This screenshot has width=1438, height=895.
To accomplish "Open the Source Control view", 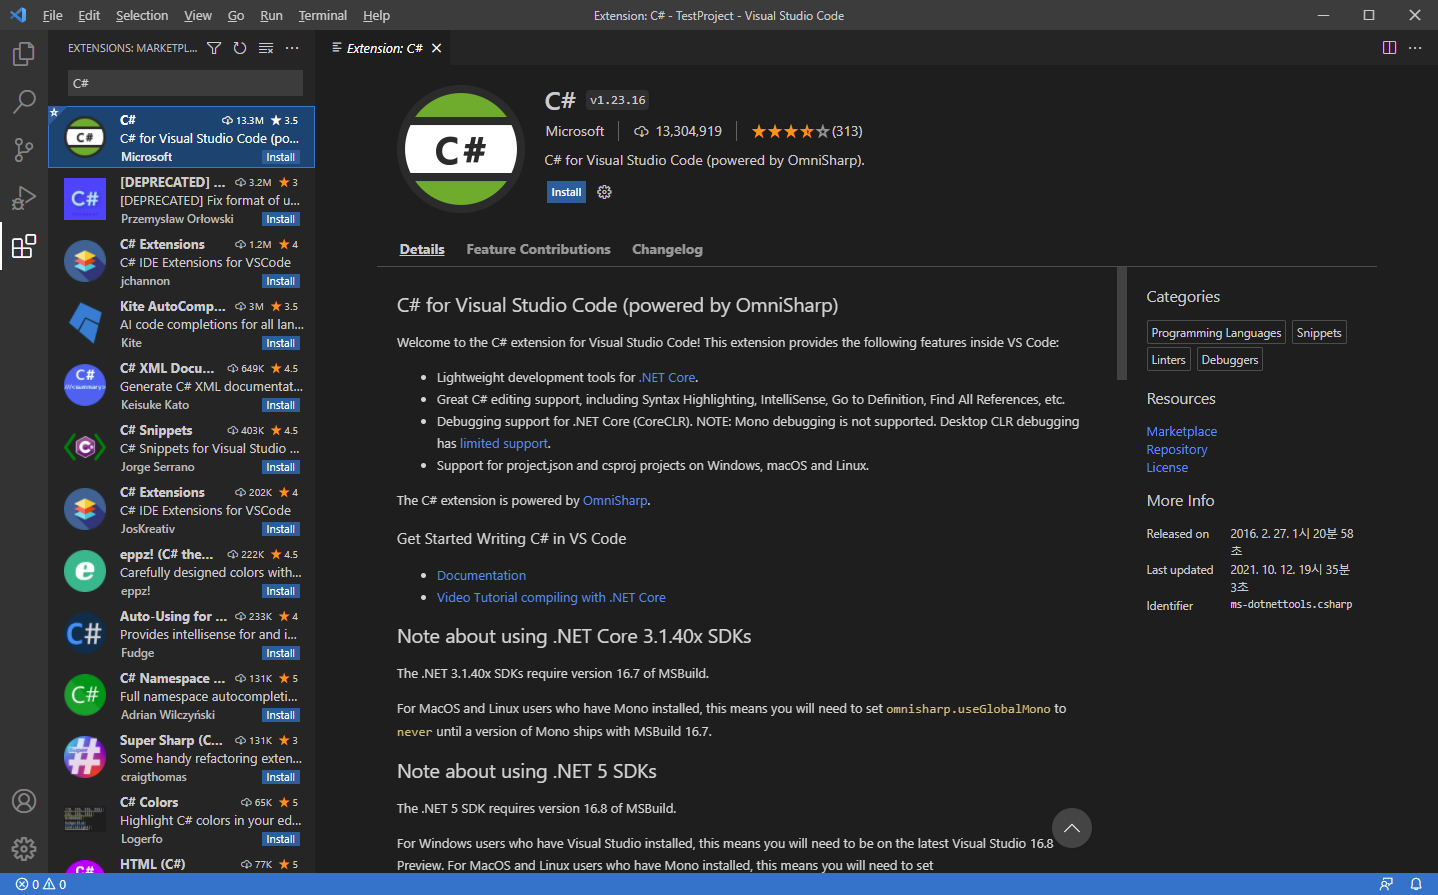I will 24,149.
